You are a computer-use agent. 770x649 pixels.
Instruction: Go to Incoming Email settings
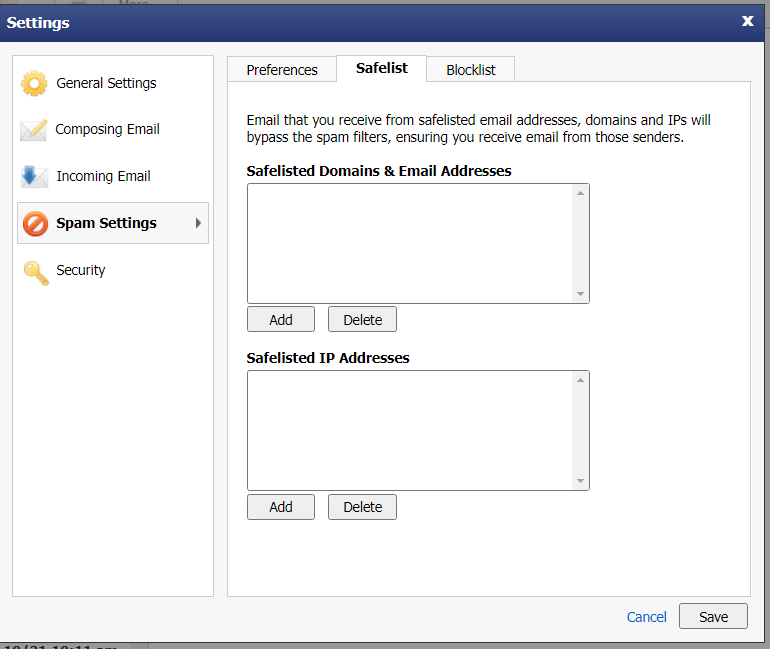[x=103, y=176]
